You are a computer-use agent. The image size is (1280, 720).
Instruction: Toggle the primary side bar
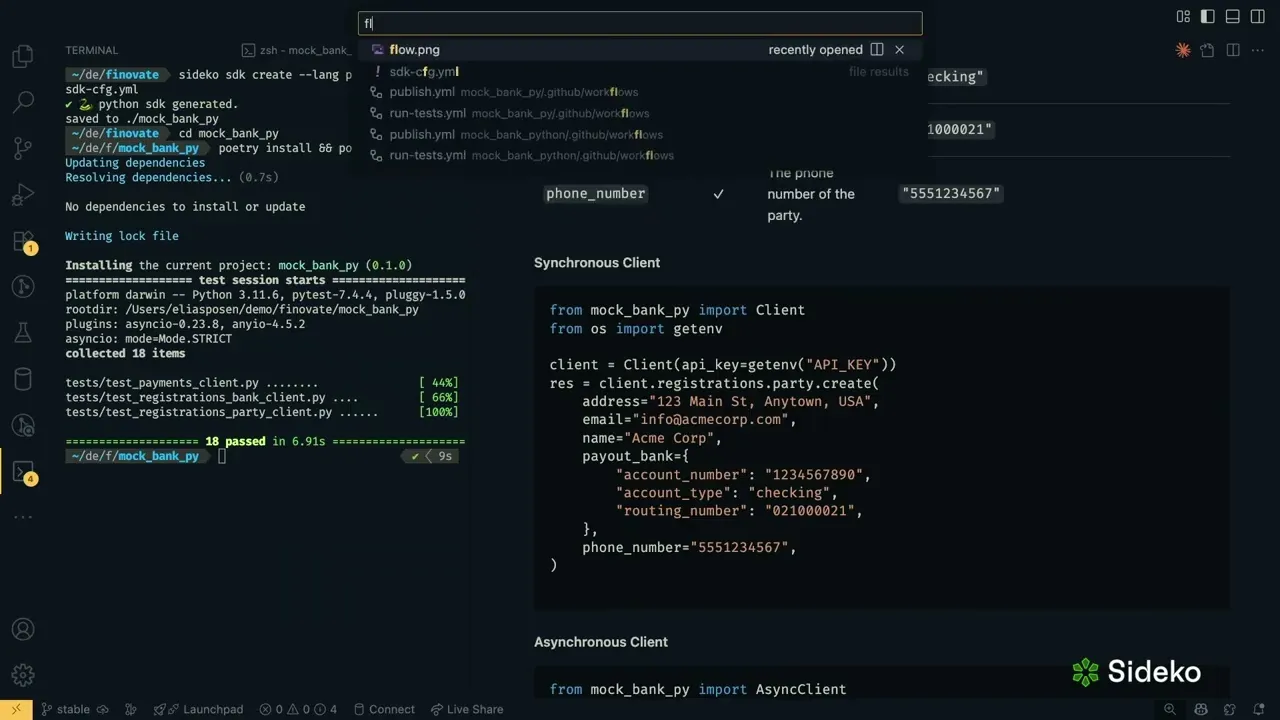(1208, 16)
